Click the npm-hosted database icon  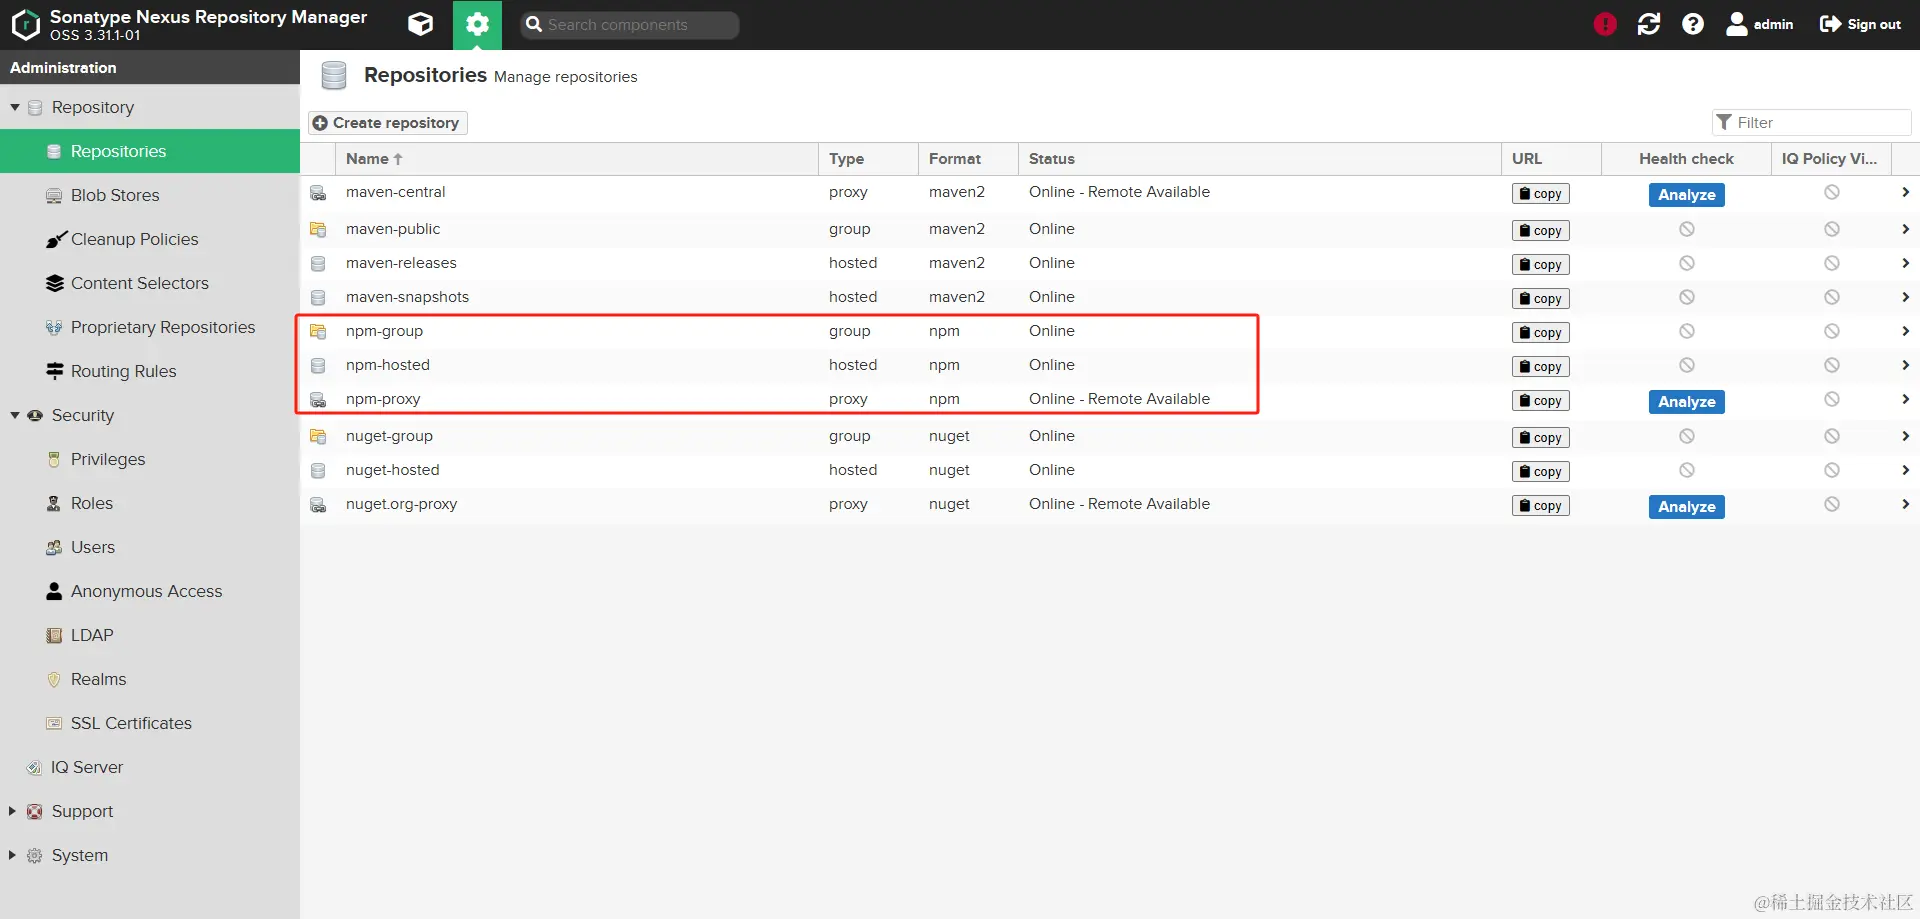click(318, 366)
